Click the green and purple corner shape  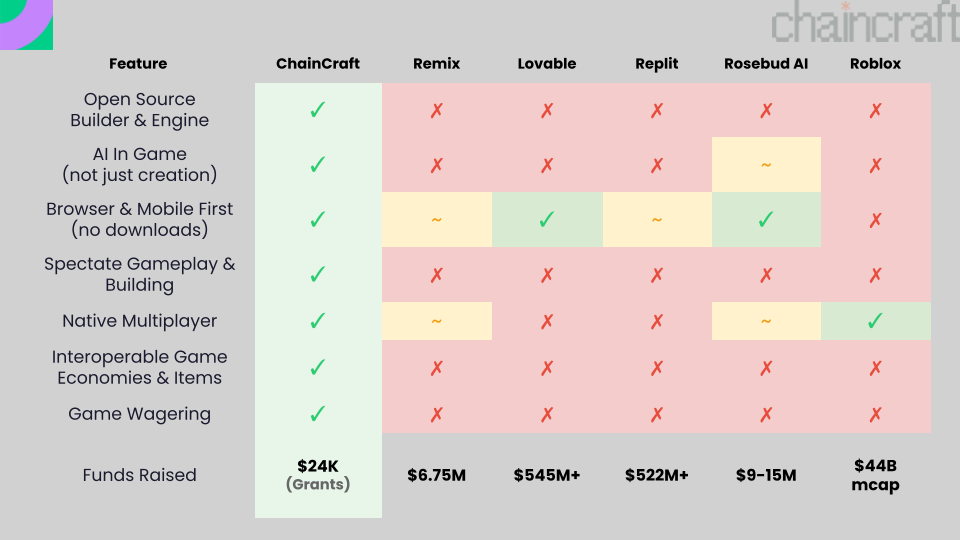(x=26, y=24)
